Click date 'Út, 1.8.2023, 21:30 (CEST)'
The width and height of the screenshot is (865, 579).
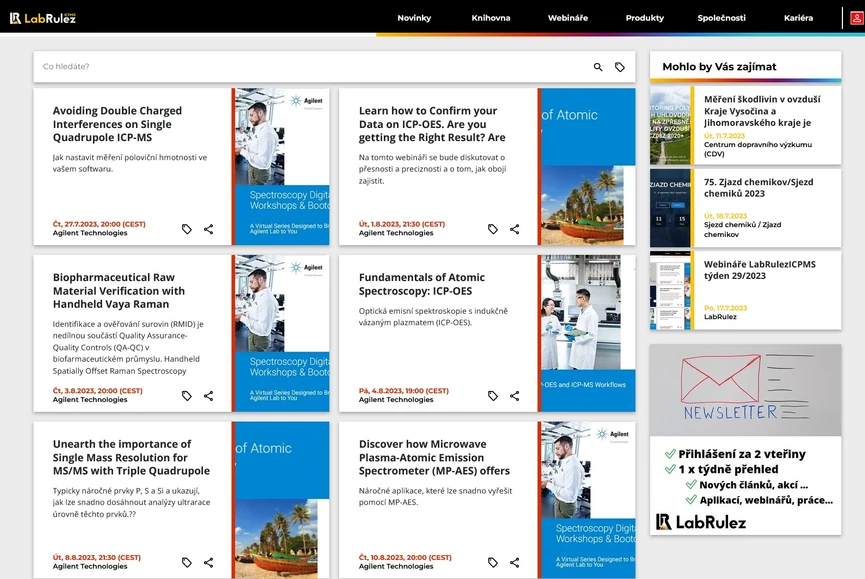click(x=402, y=224)
